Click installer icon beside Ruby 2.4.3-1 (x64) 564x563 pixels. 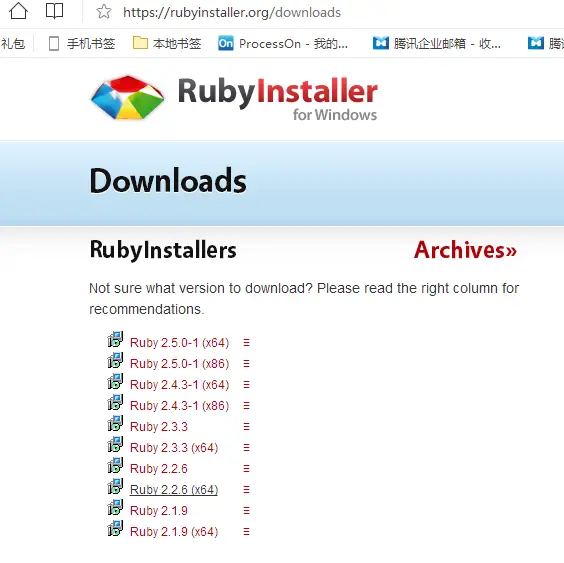coord(115,381)
